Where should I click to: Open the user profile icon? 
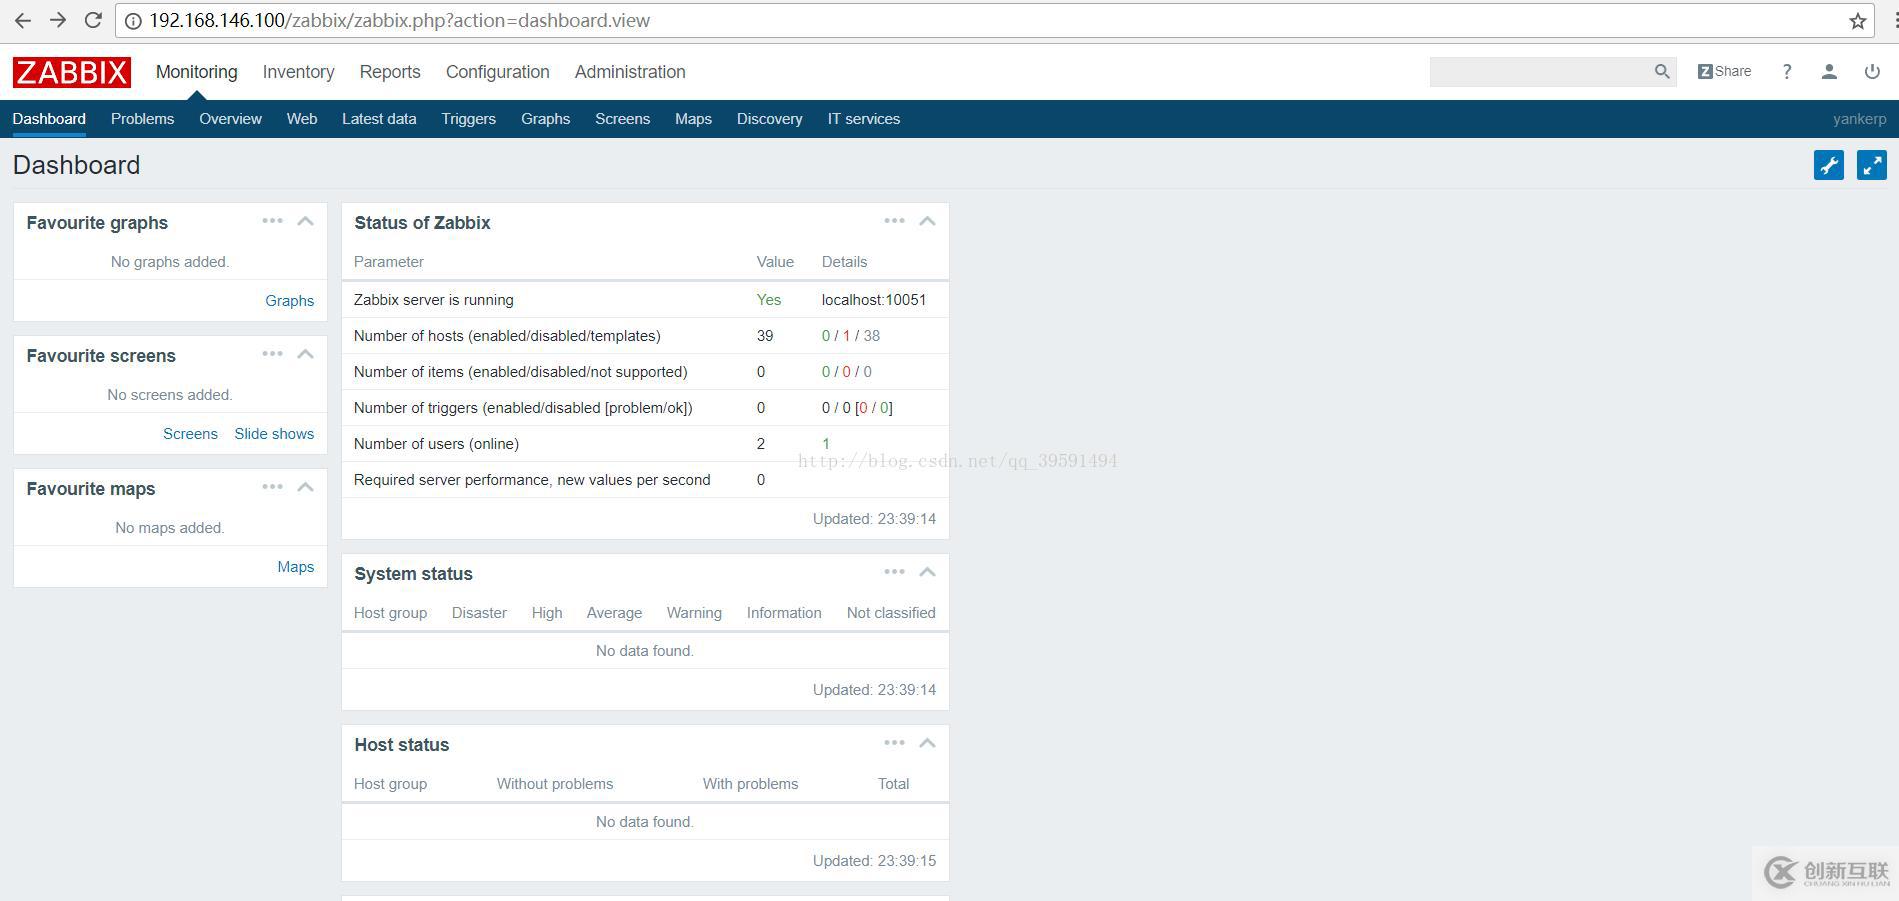(x=1828, y=71)
